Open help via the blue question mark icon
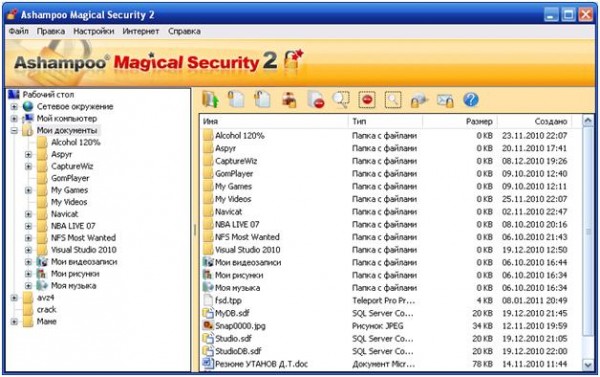600x377 pixels. point(471,100)
